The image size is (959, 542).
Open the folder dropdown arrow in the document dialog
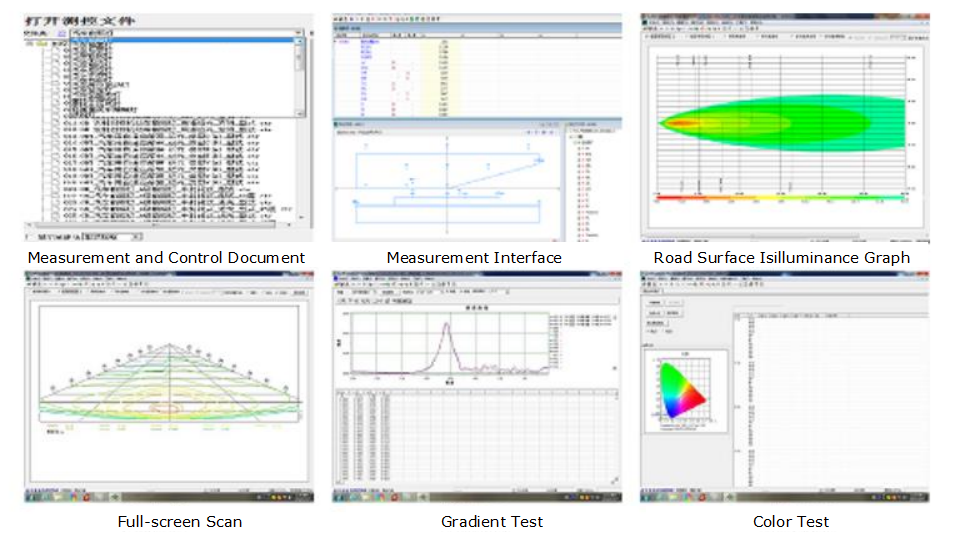tap(299, 33)
